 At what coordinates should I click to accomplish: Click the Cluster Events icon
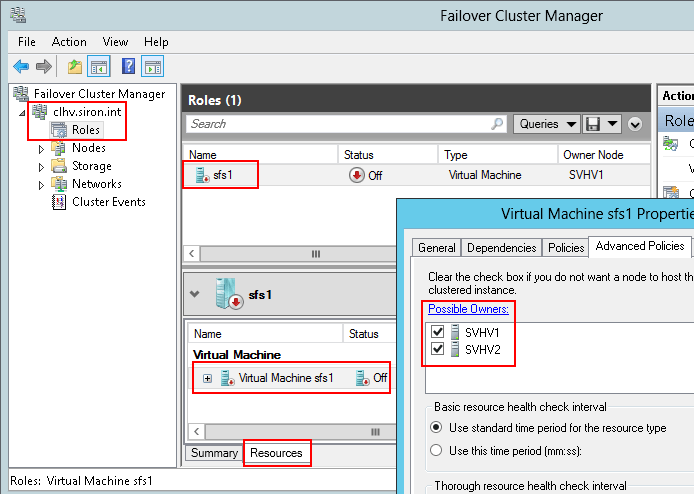pos(59,202)
